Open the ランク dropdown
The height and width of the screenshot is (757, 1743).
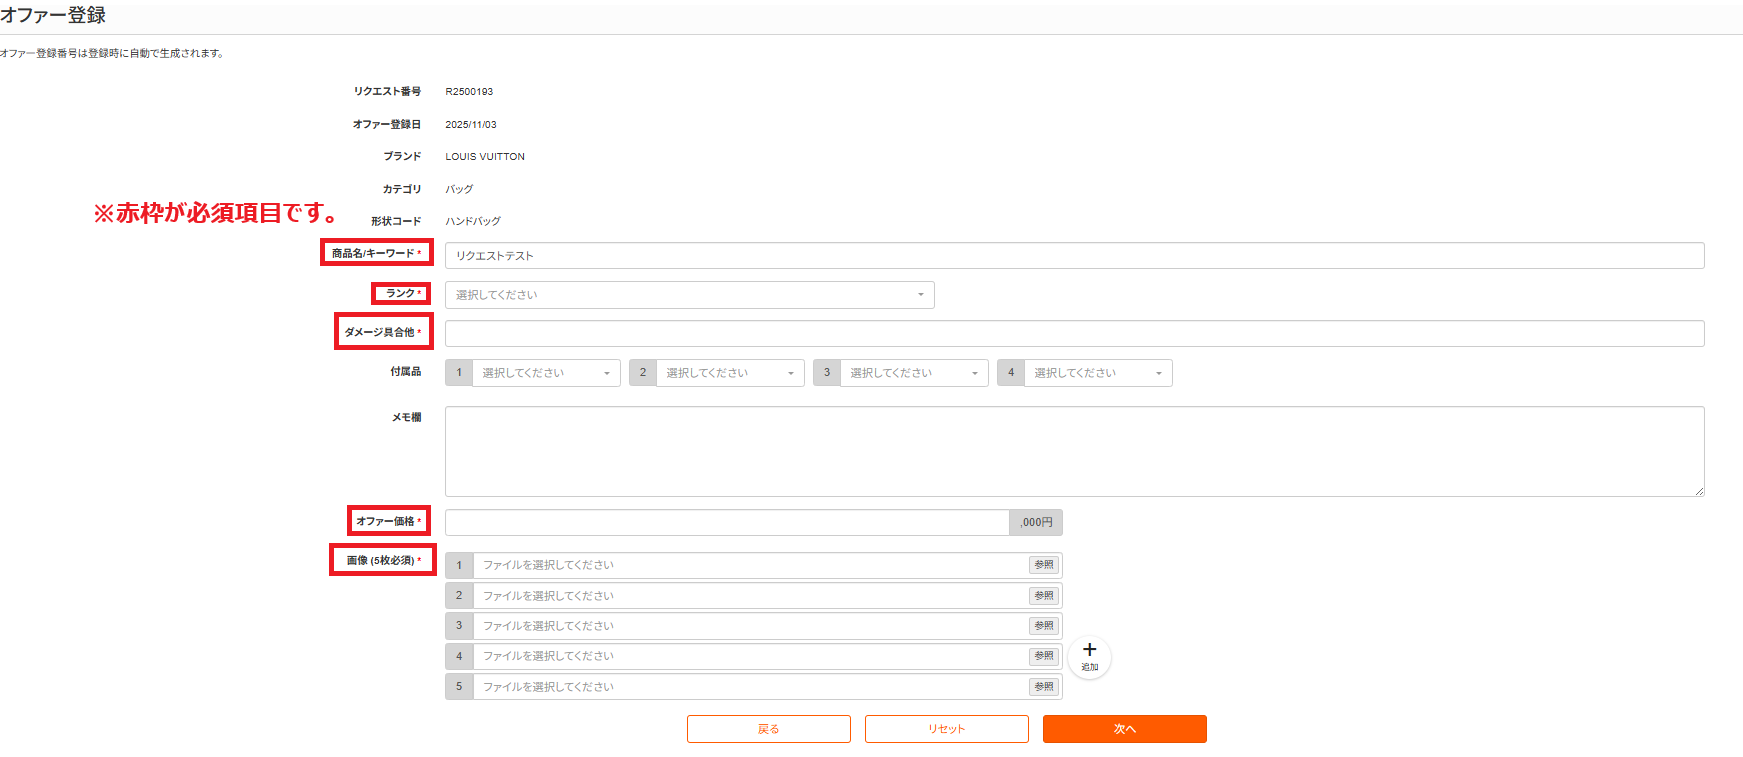point(689,295)
